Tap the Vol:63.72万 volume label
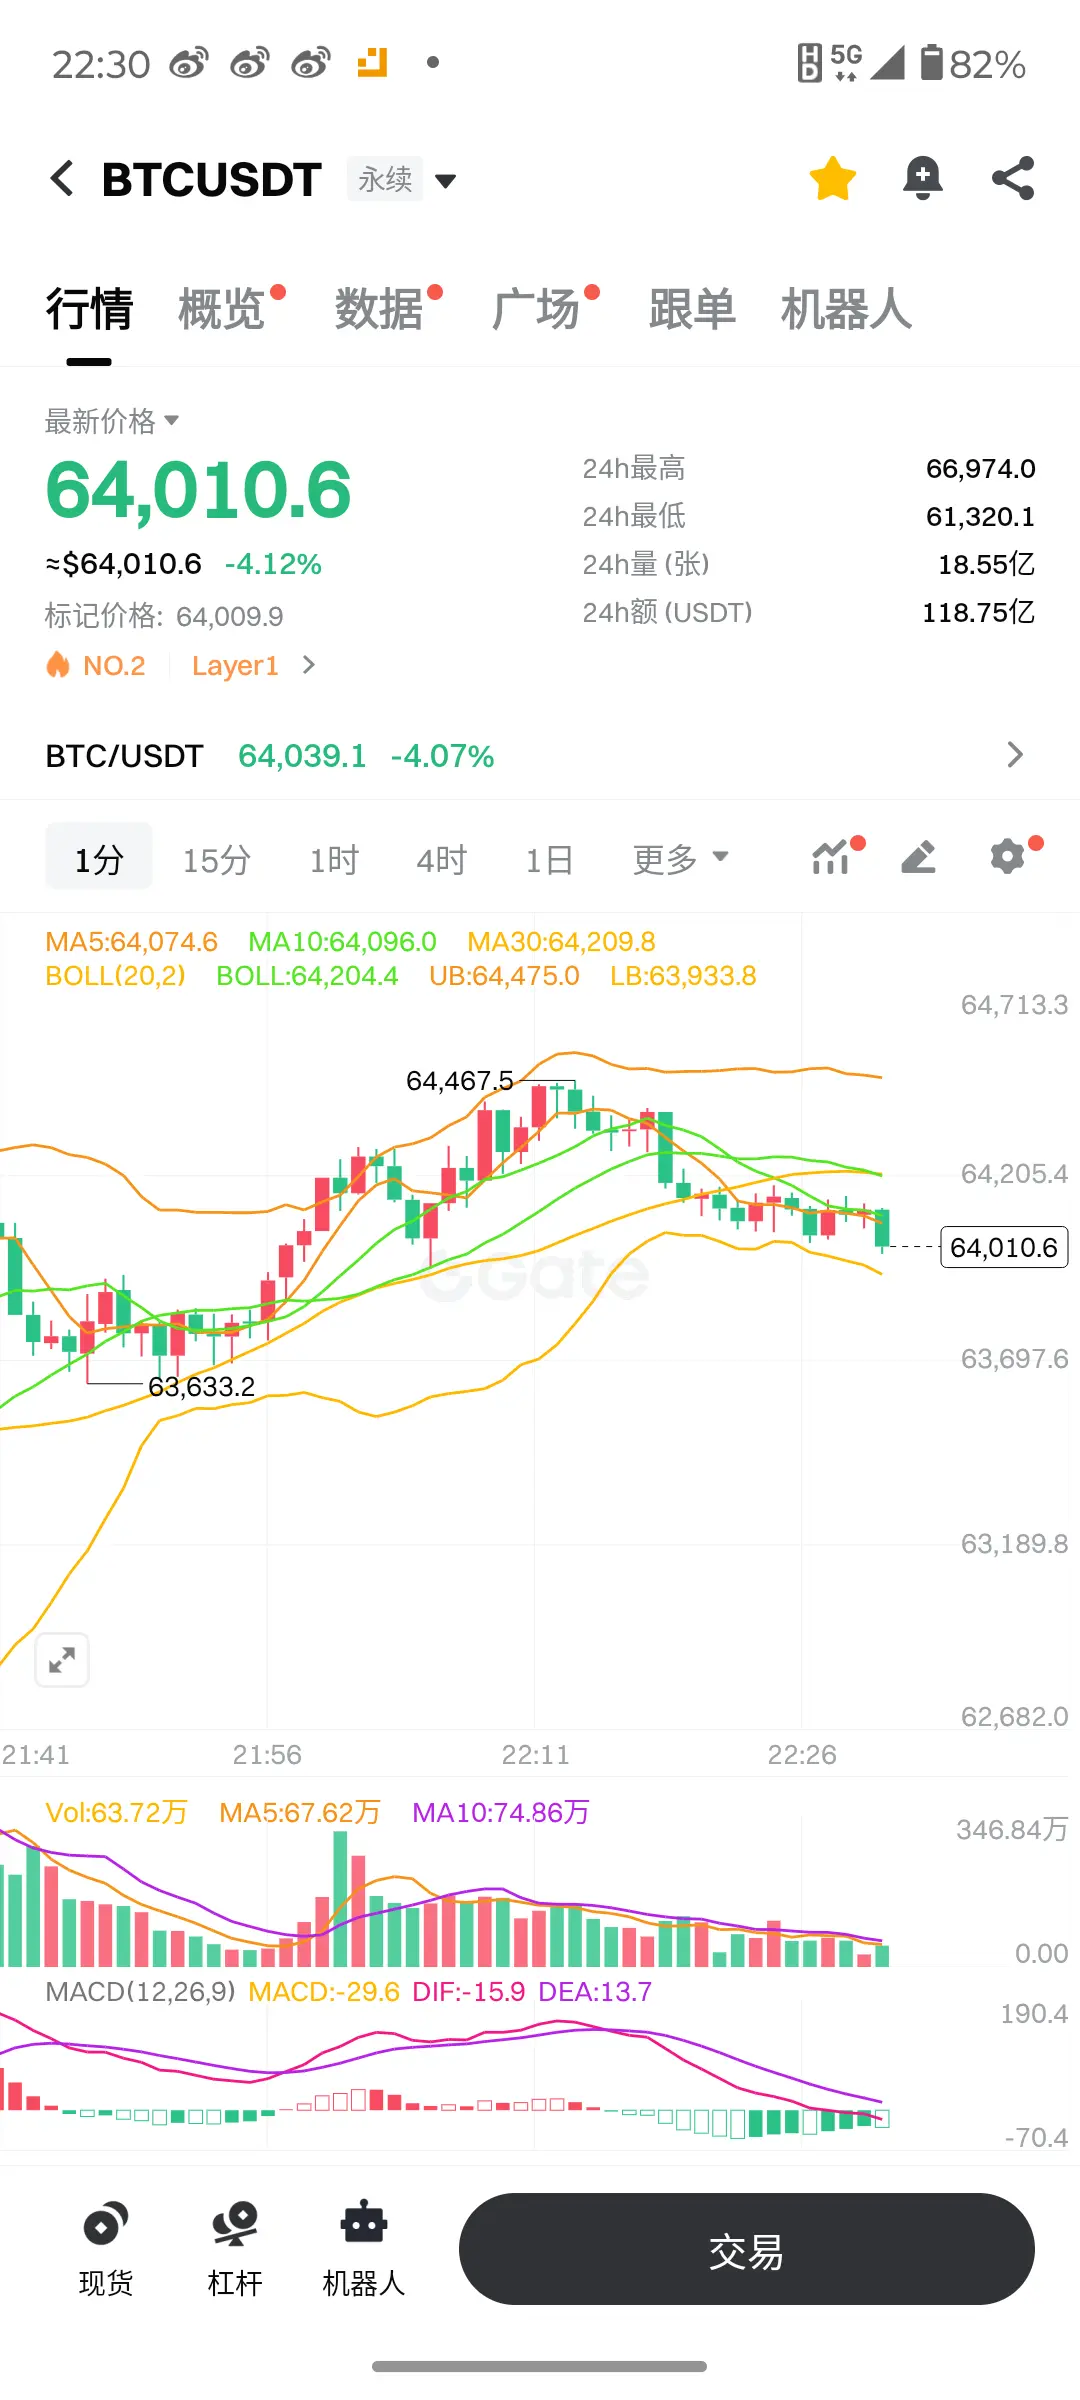 click(116, 1812)
